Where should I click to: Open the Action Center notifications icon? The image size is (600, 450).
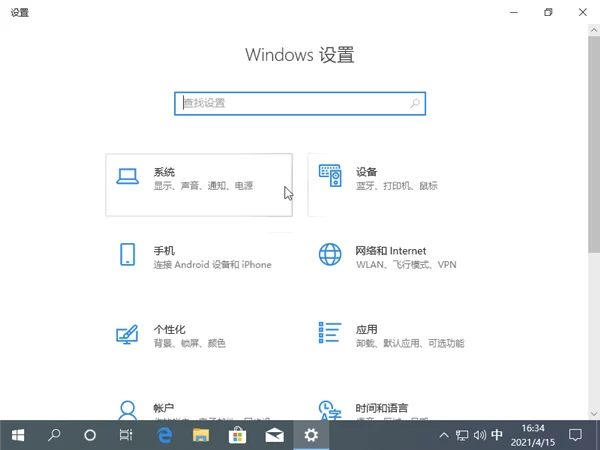tap(575, 435)
